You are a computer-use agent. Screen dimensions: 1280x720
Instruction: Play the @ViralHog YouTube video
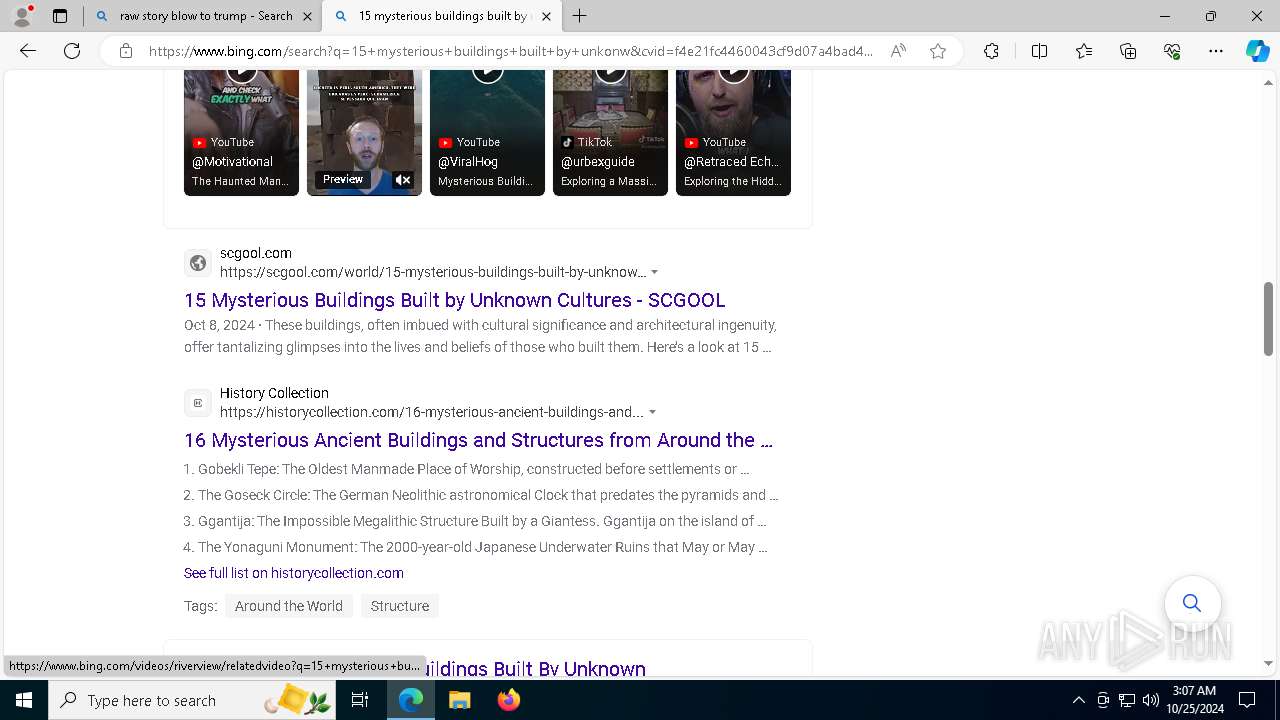pyautogui.click(x=487, y=132)
